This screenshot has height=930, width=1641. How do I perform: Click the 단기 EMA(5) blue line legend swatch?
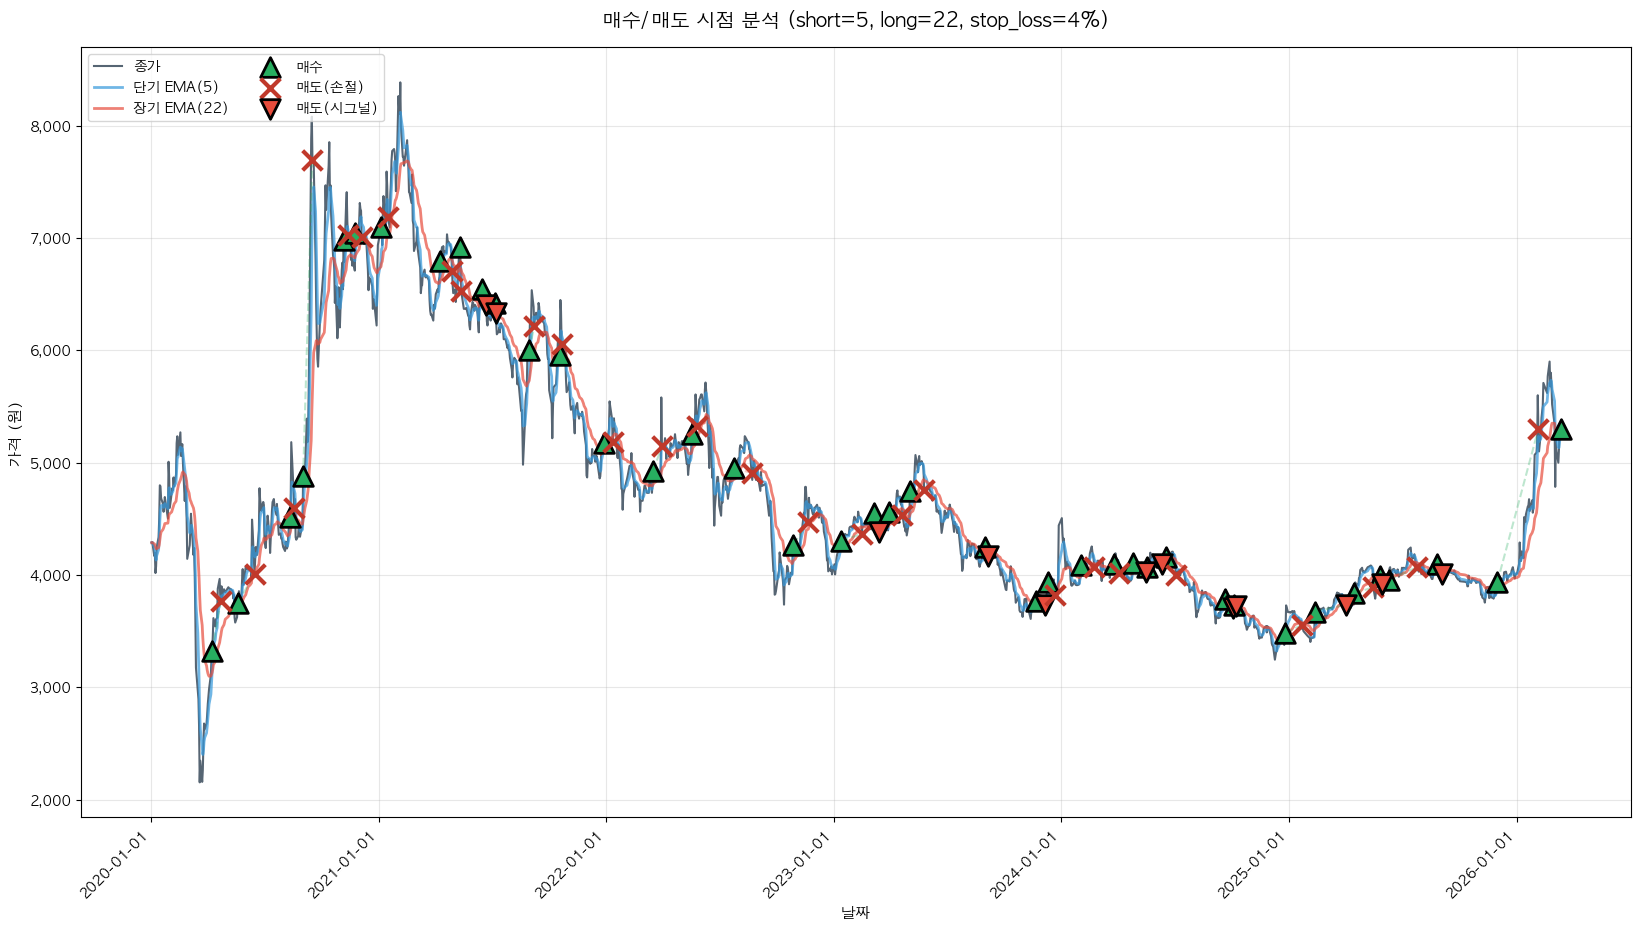pyautogui.click(x=107, y=88)
